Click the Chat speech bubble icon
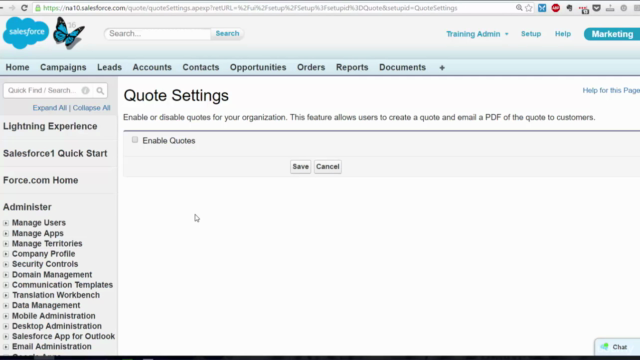This screenshot has width=640, height=360. 604,347
